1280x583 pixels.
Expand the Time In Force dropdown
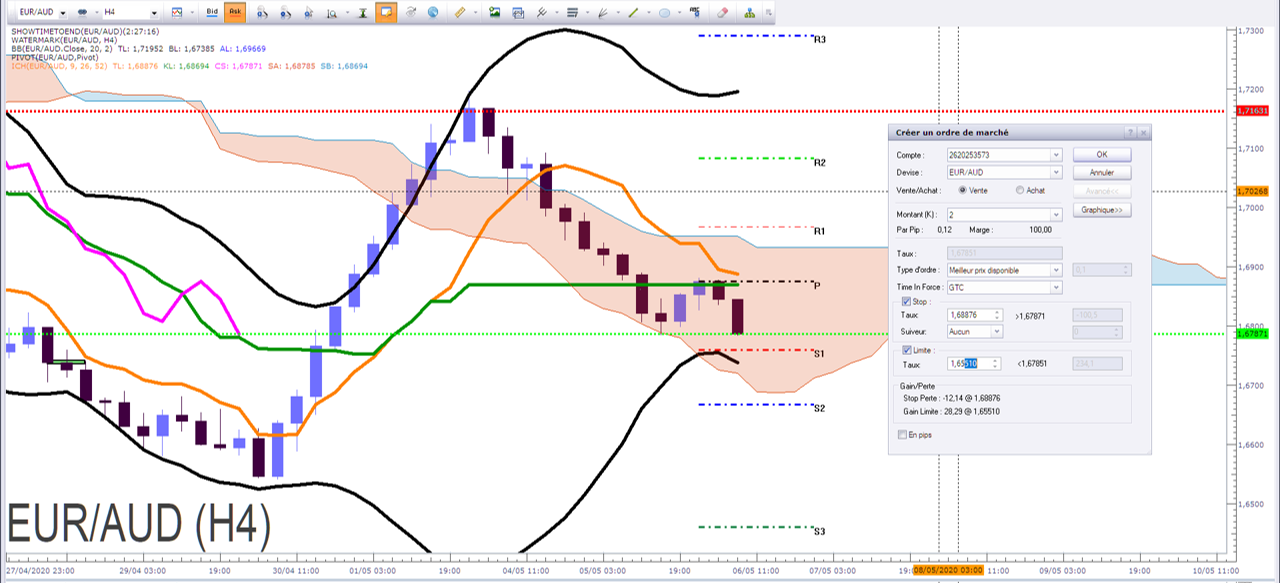1004,286
